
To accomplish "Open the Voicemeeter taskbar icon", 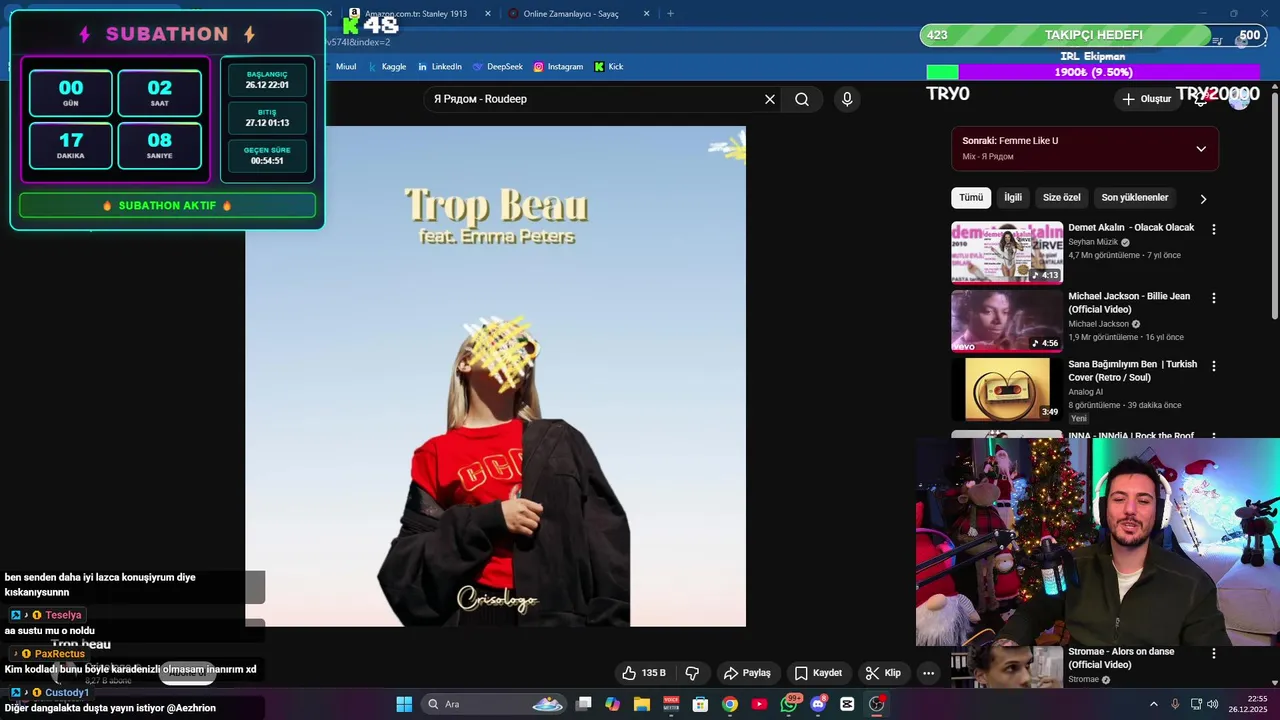I will (672, 704).
